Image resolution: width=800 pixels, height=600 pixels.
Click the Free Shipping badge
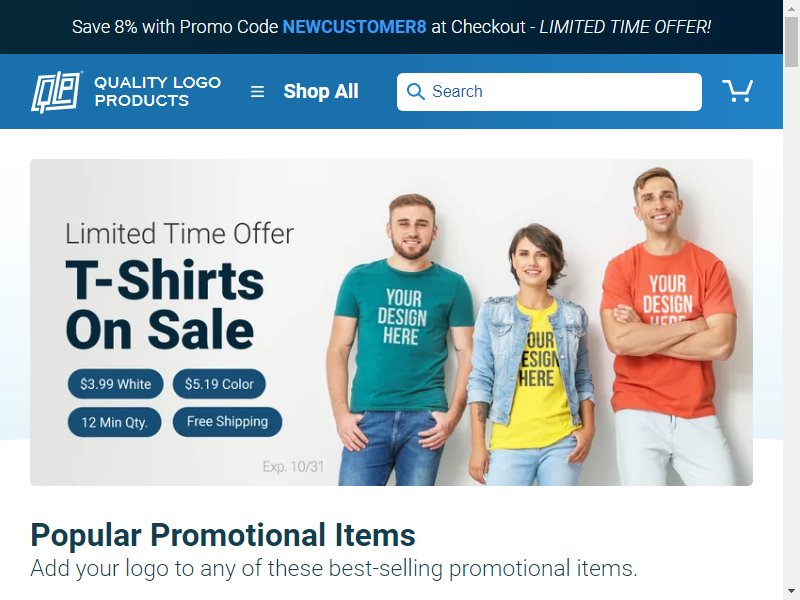(x=227, y=422)
